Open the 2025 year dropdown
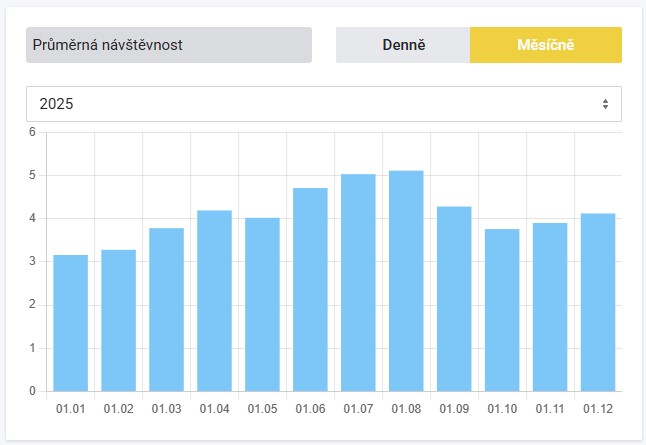 click(x=323, y=104)
